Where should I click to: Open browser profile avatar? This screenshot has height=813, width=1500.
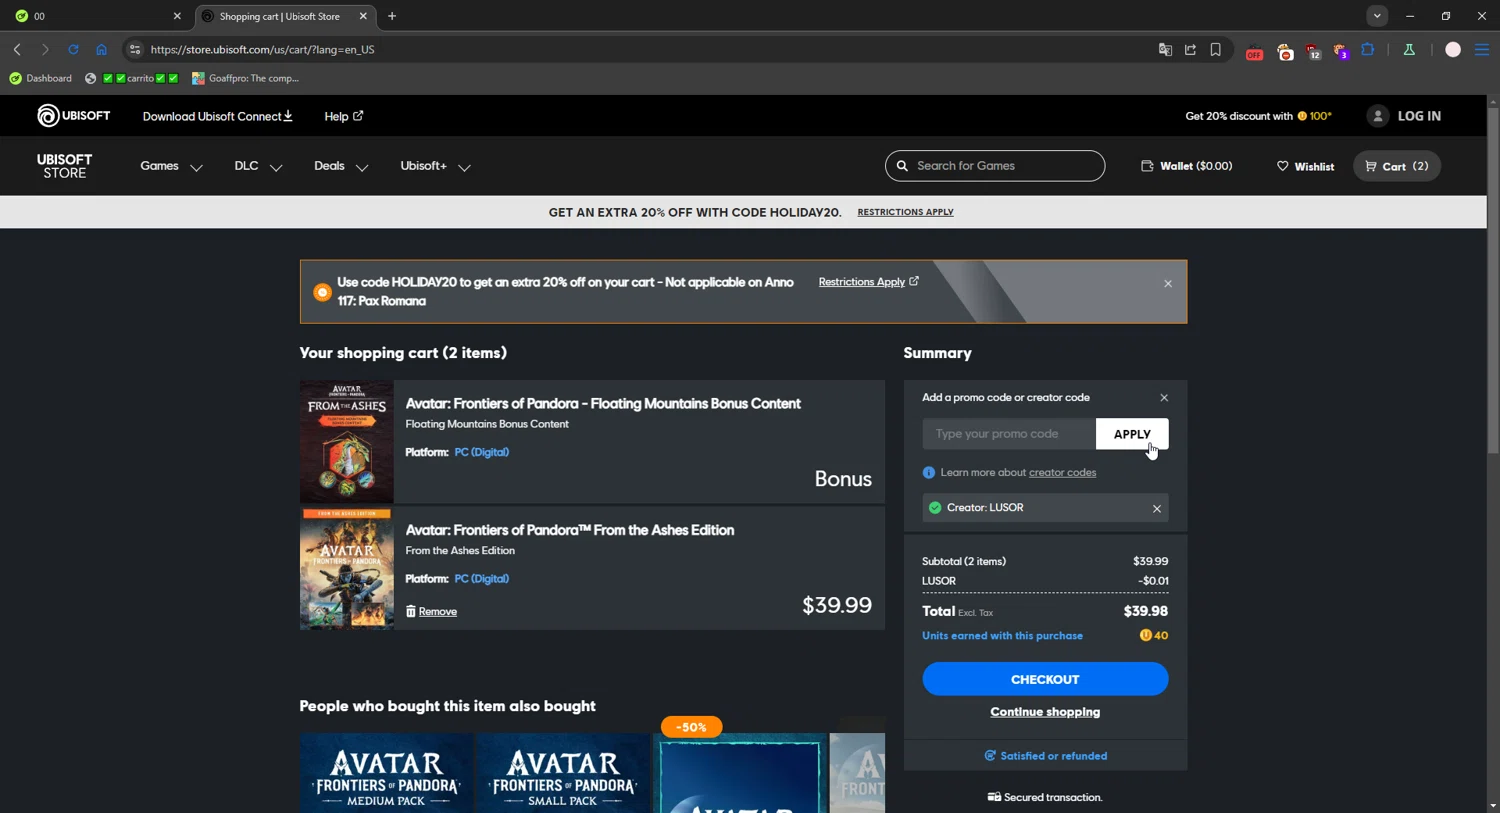[x=1453, y=49]
